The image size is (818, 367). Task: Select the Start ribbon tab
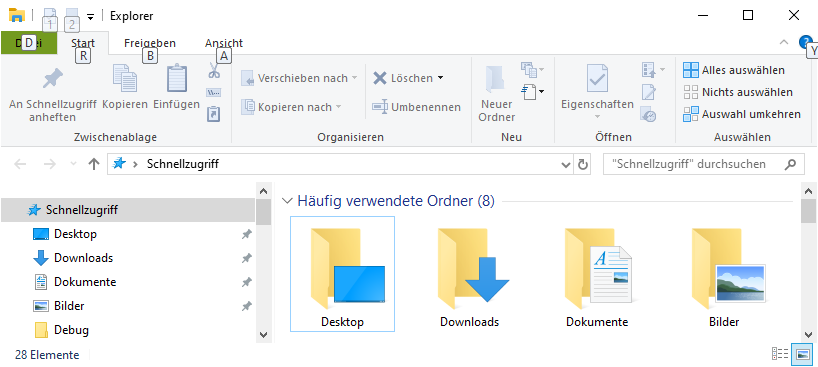point(83,43)
